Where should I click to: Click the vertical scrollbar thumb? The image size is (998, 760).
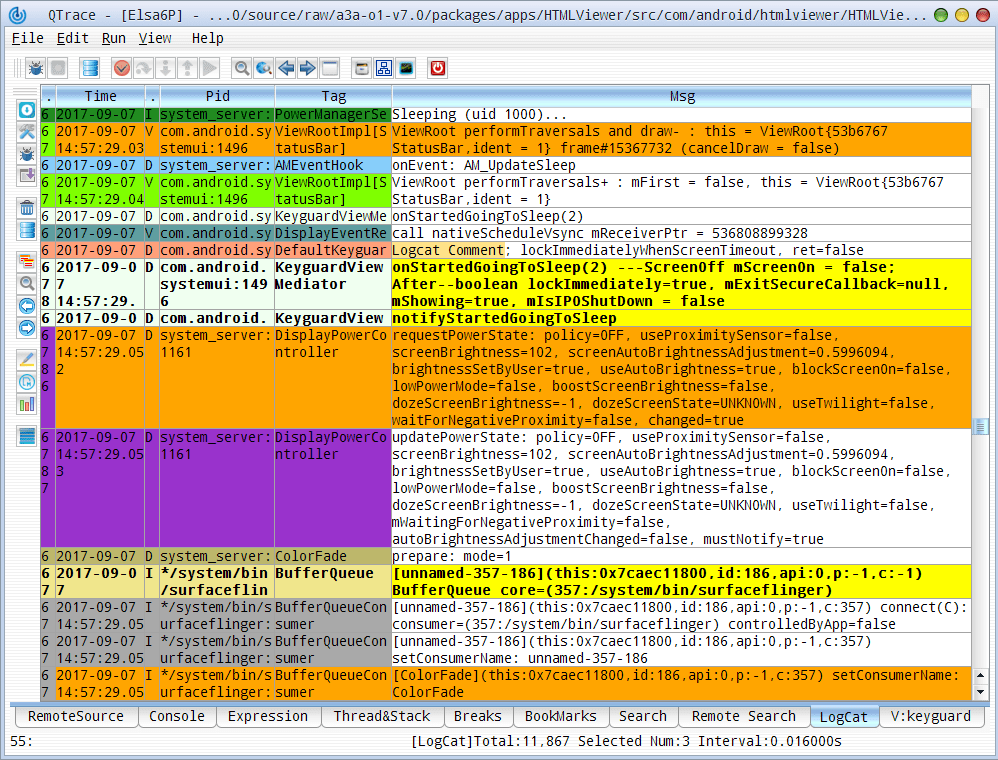[x=980, y=427]
